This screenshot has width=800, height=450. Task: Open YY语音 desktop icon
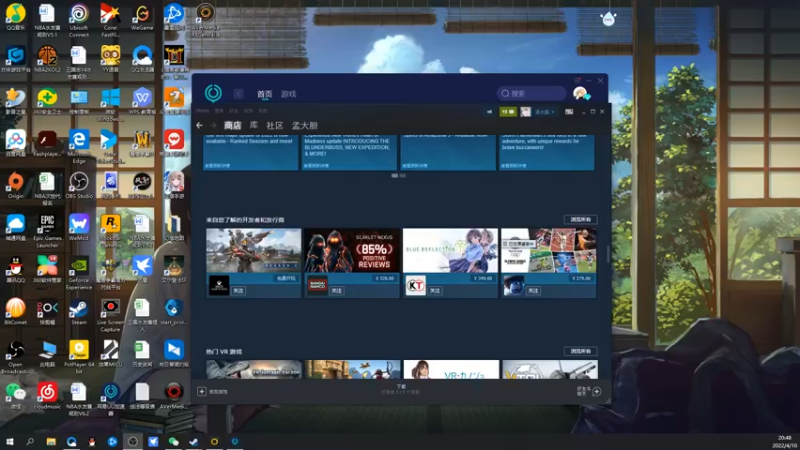[110, 59]
